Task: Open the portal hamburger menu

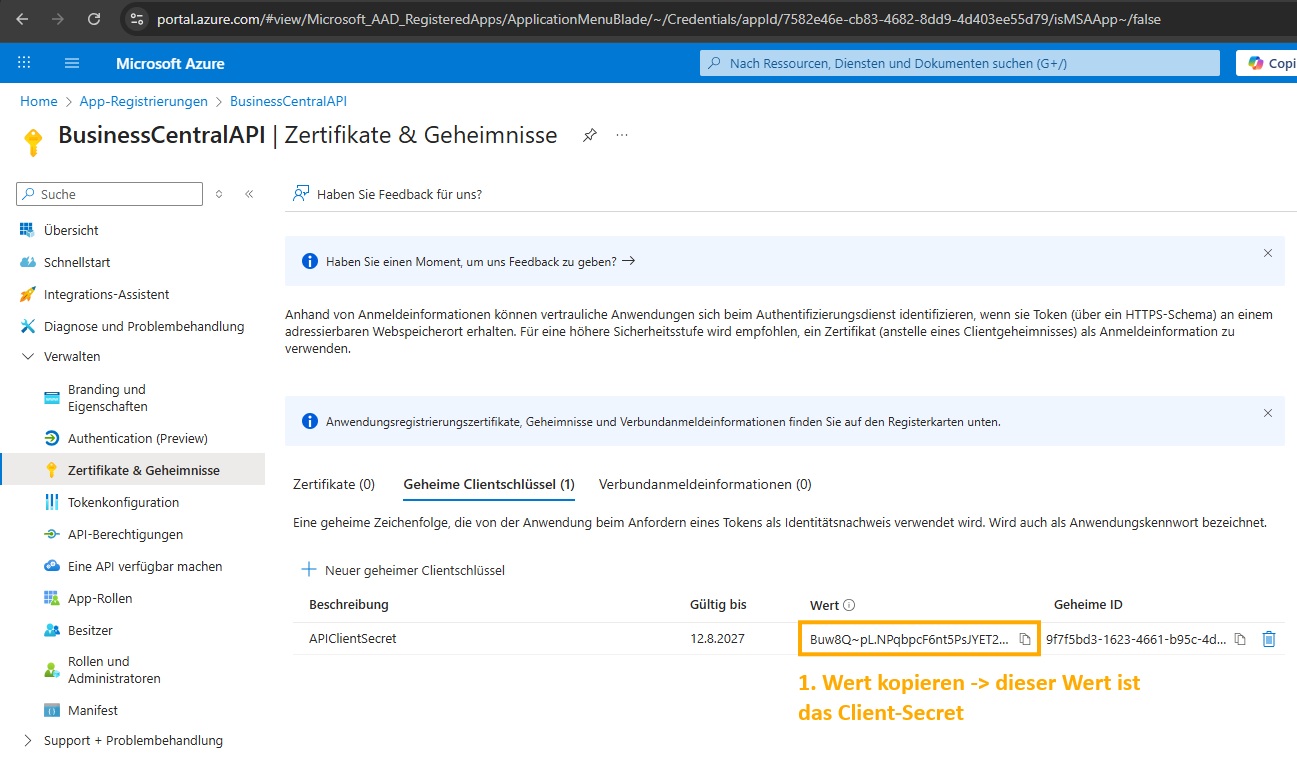Action: [x=72, y=63]
